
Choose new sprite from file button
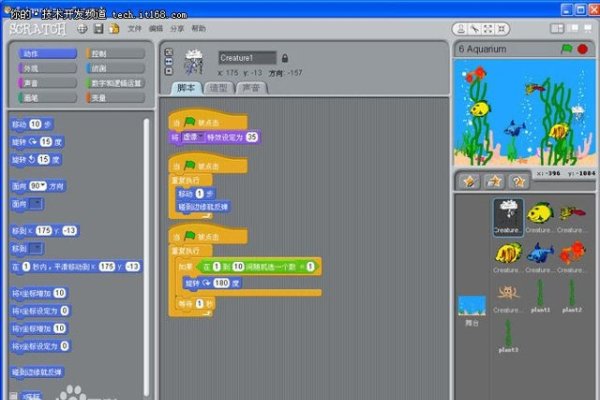(x=493, y=181)
